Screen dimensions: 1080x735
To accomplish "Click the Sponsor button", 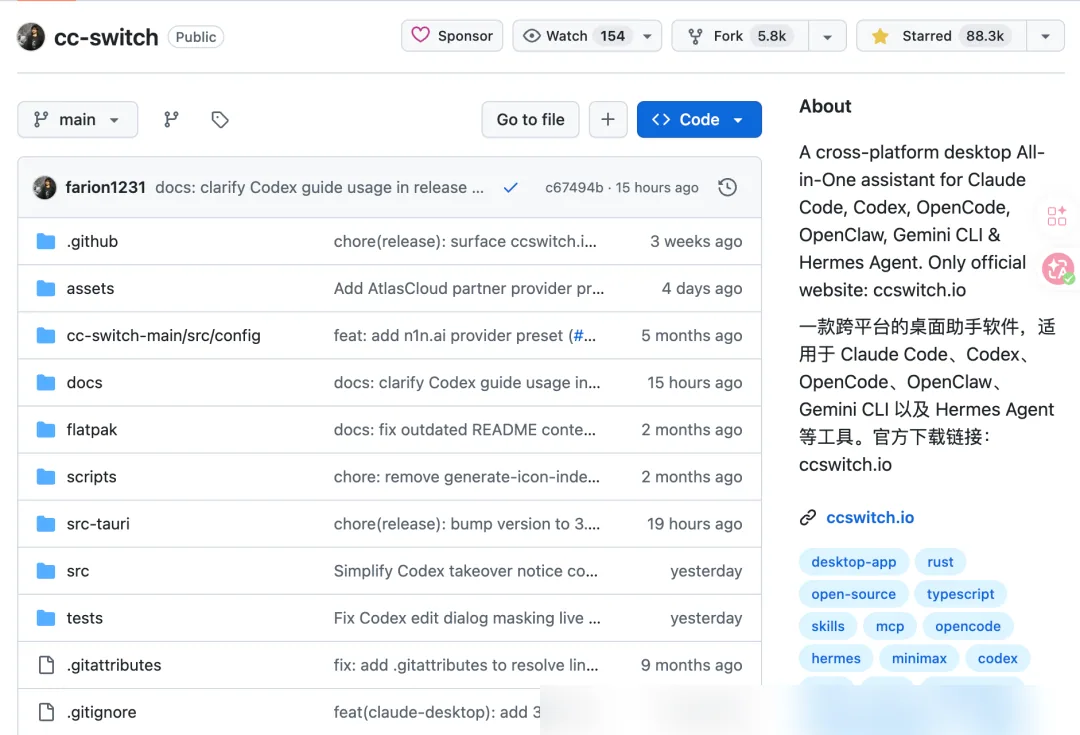I will (x=452, y=36).
